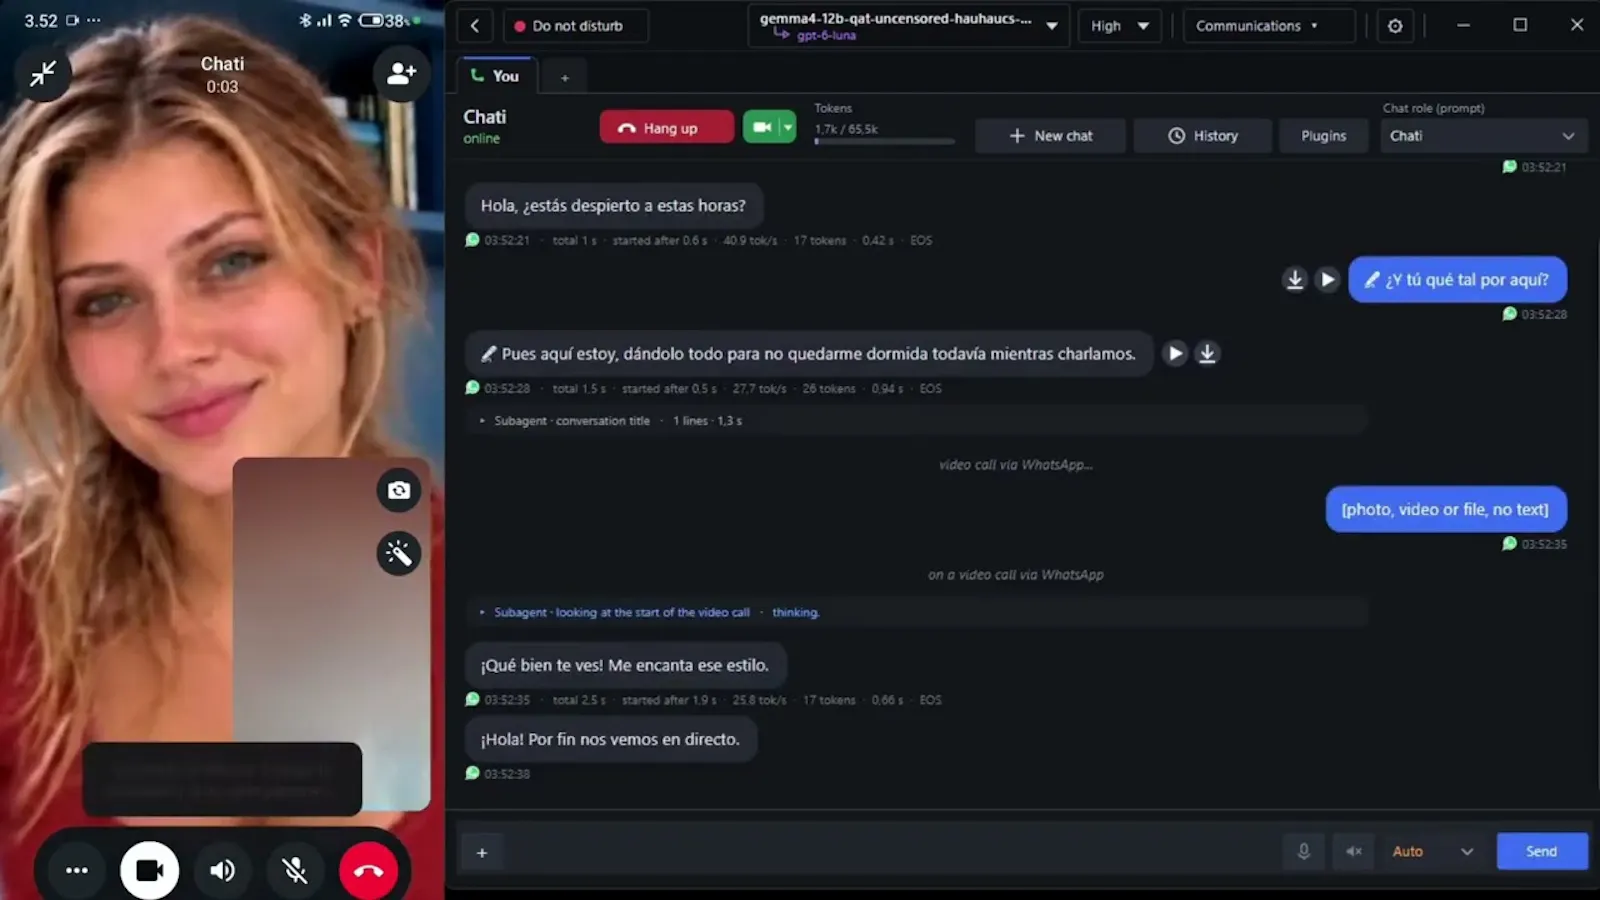Minimize the WhatsApp video call view
Screen dimensions: 1600x900
43,73
